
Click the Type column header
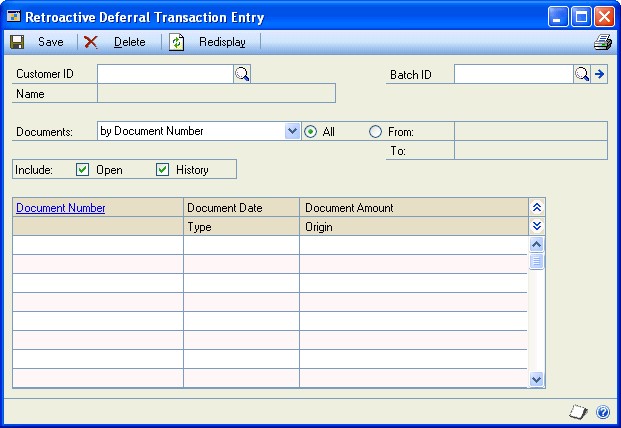tap(241, 227)
